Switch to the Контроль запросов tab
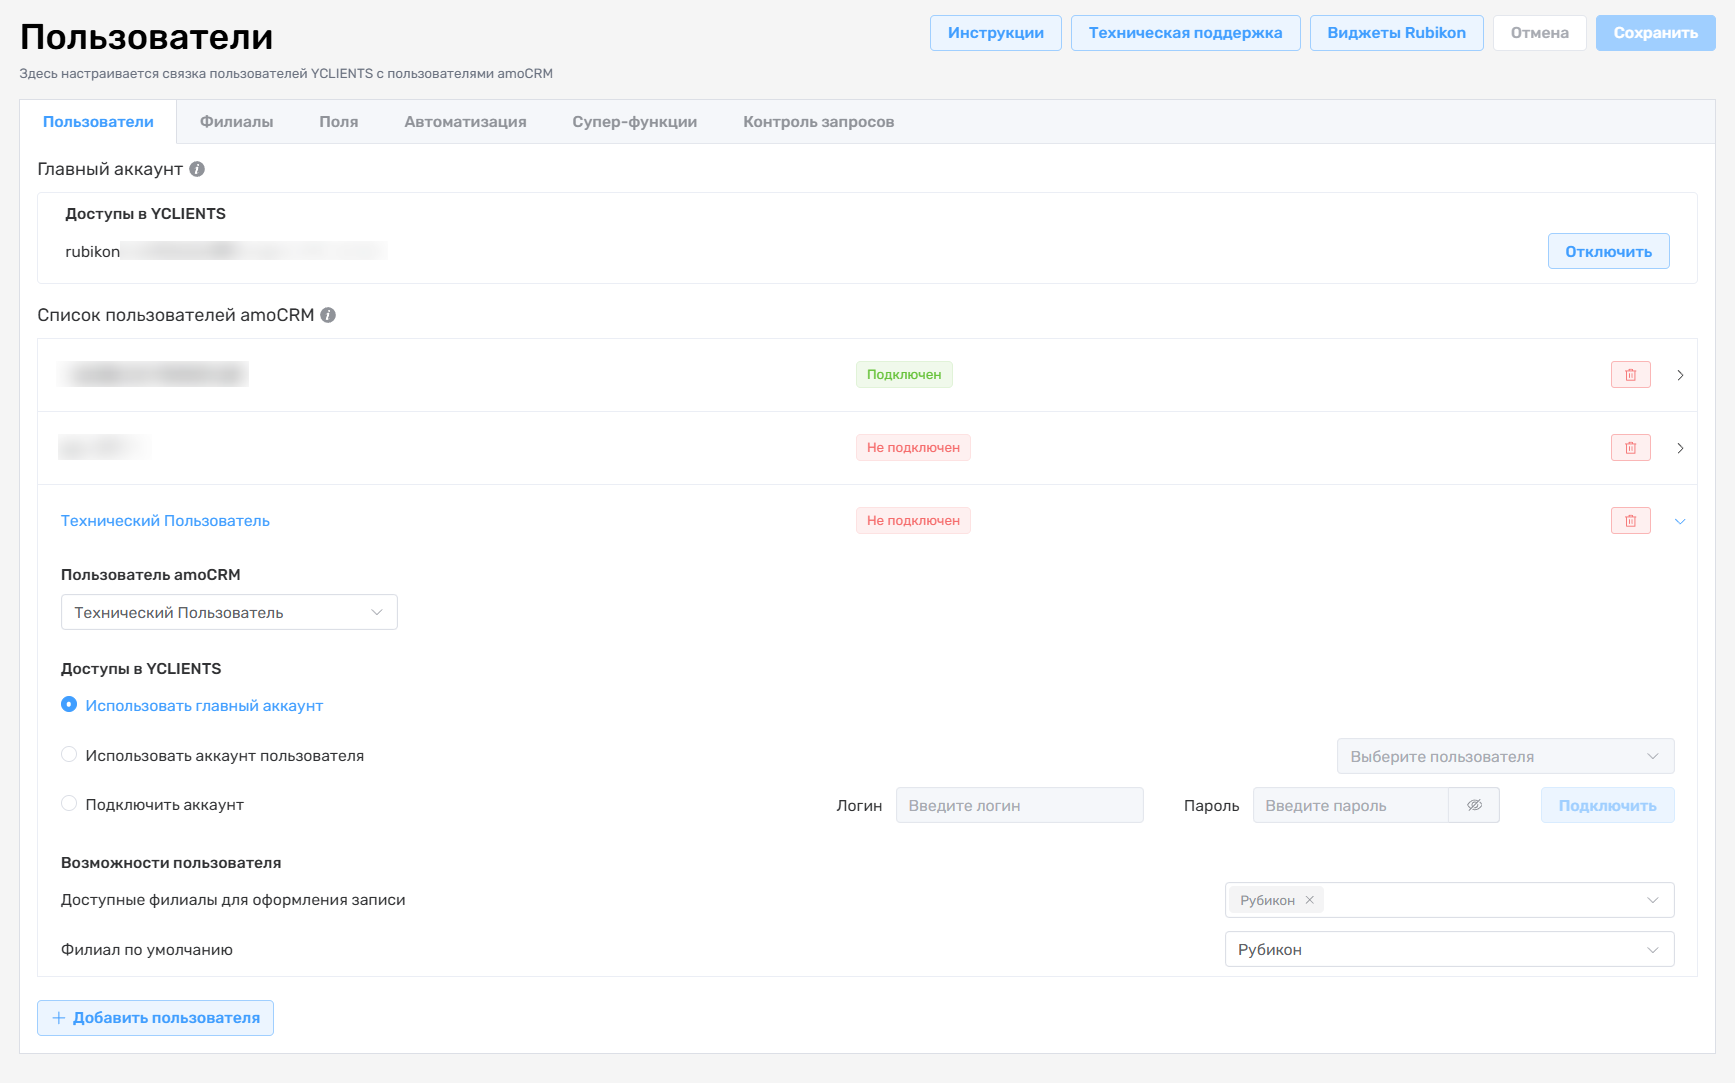 coord(818,122)
